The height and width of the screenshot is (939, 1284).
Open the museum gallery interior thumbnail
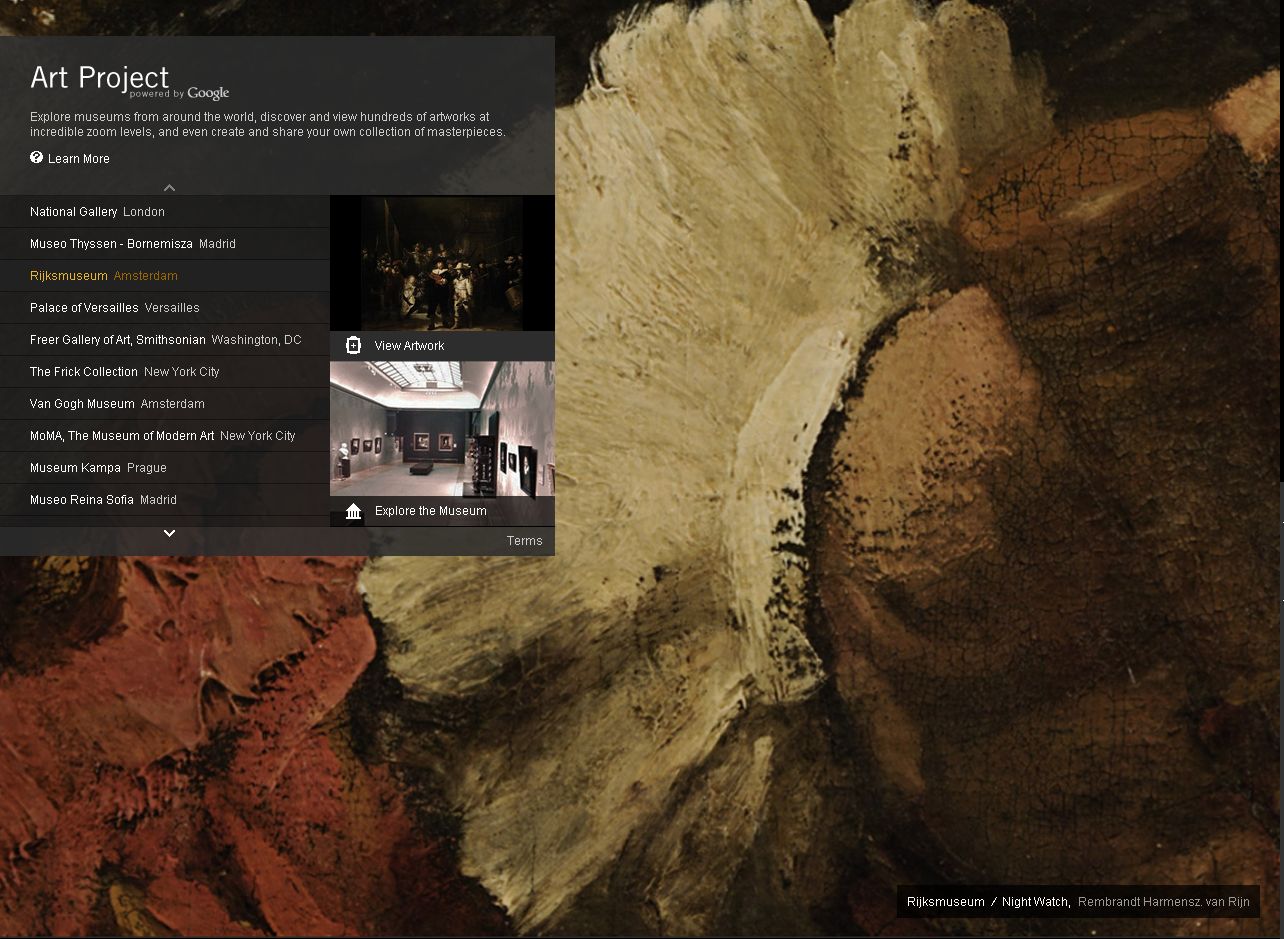442,429
